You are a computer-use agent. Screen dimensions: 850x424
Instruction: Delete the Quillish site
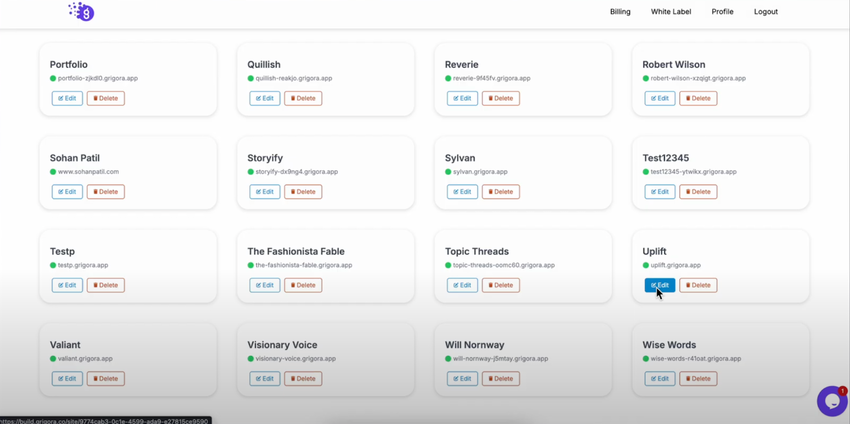303,98
